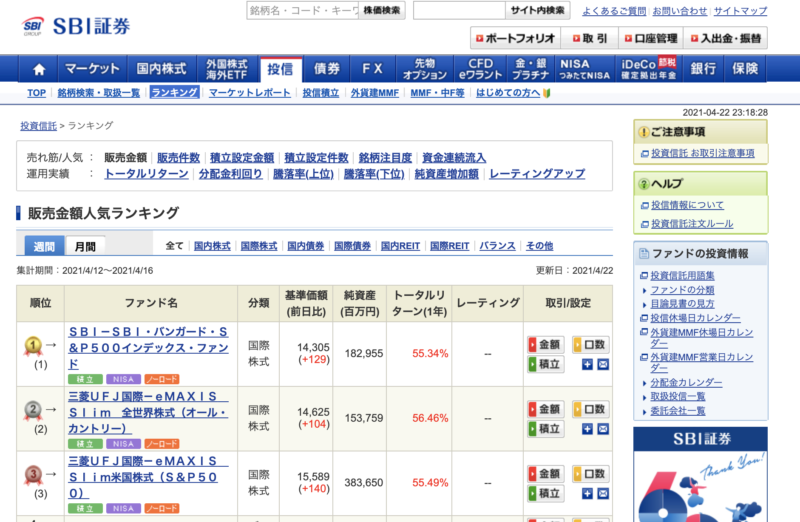The width and height of the screenshot is (800, 522).
Task: Open よくあるご質問 link
Action: (614, 11)
